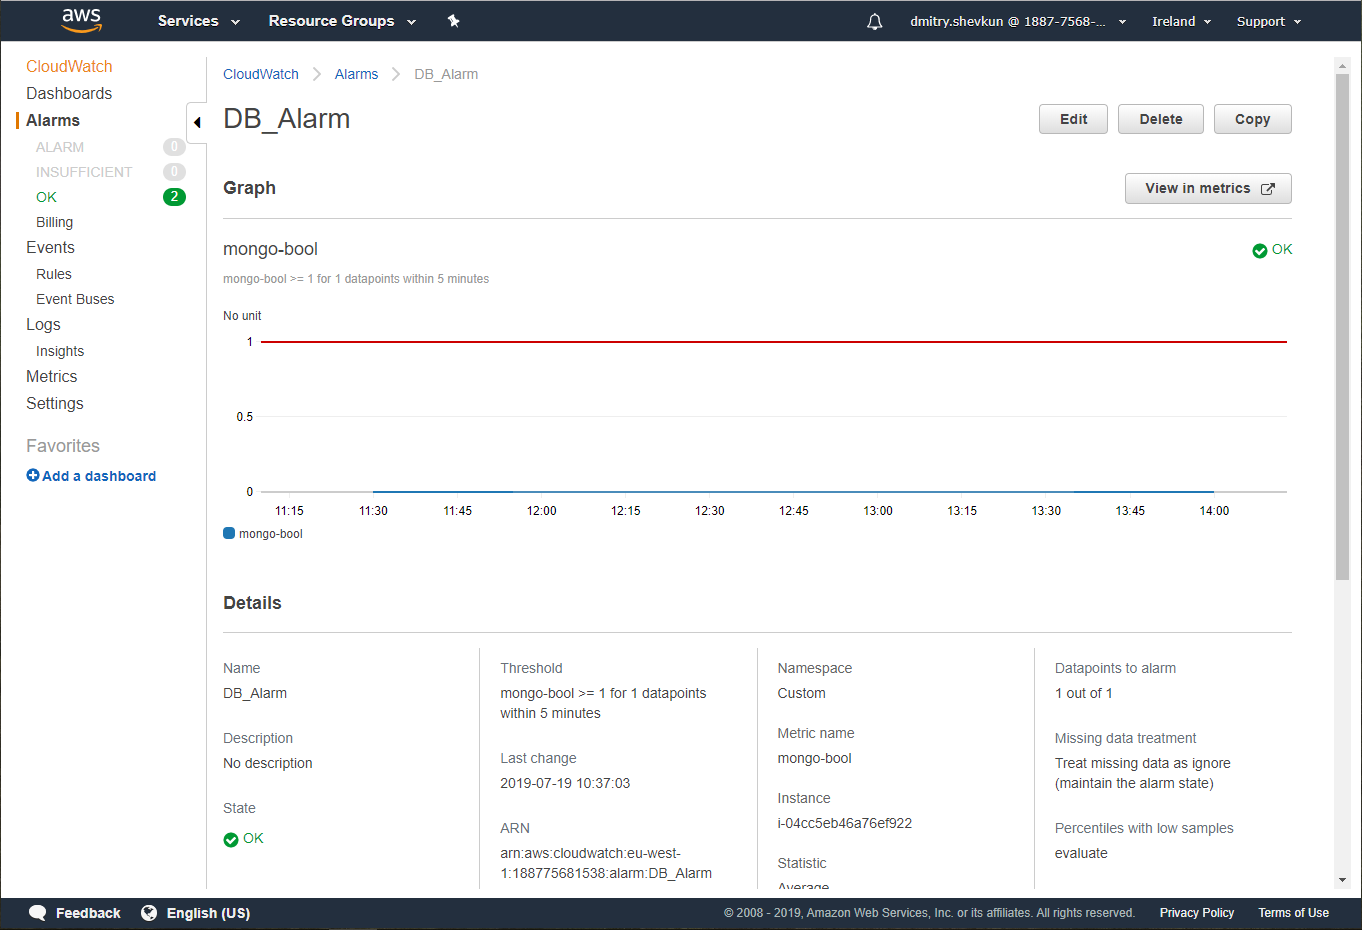This screenshot has width=1362, height=930.
Task: Click the Add a dashboard plus icon
Action: click(33, 476)
